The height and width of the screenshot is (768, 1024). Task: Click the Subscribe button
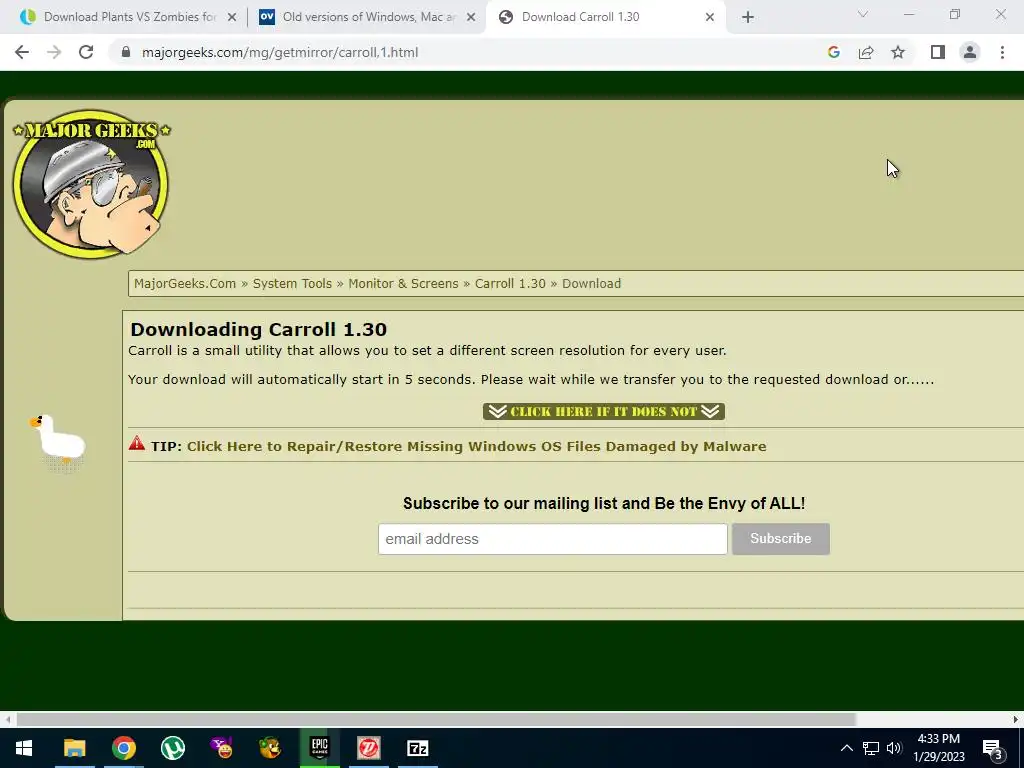click(780, 539)
